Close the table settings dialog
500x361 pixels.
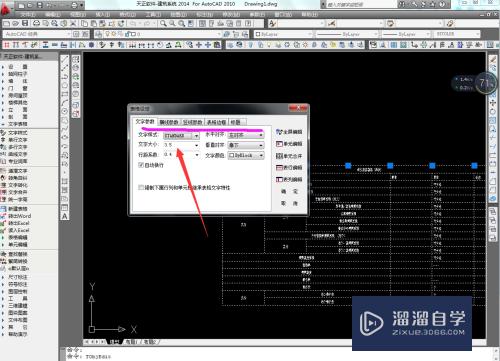coord(298,108)
